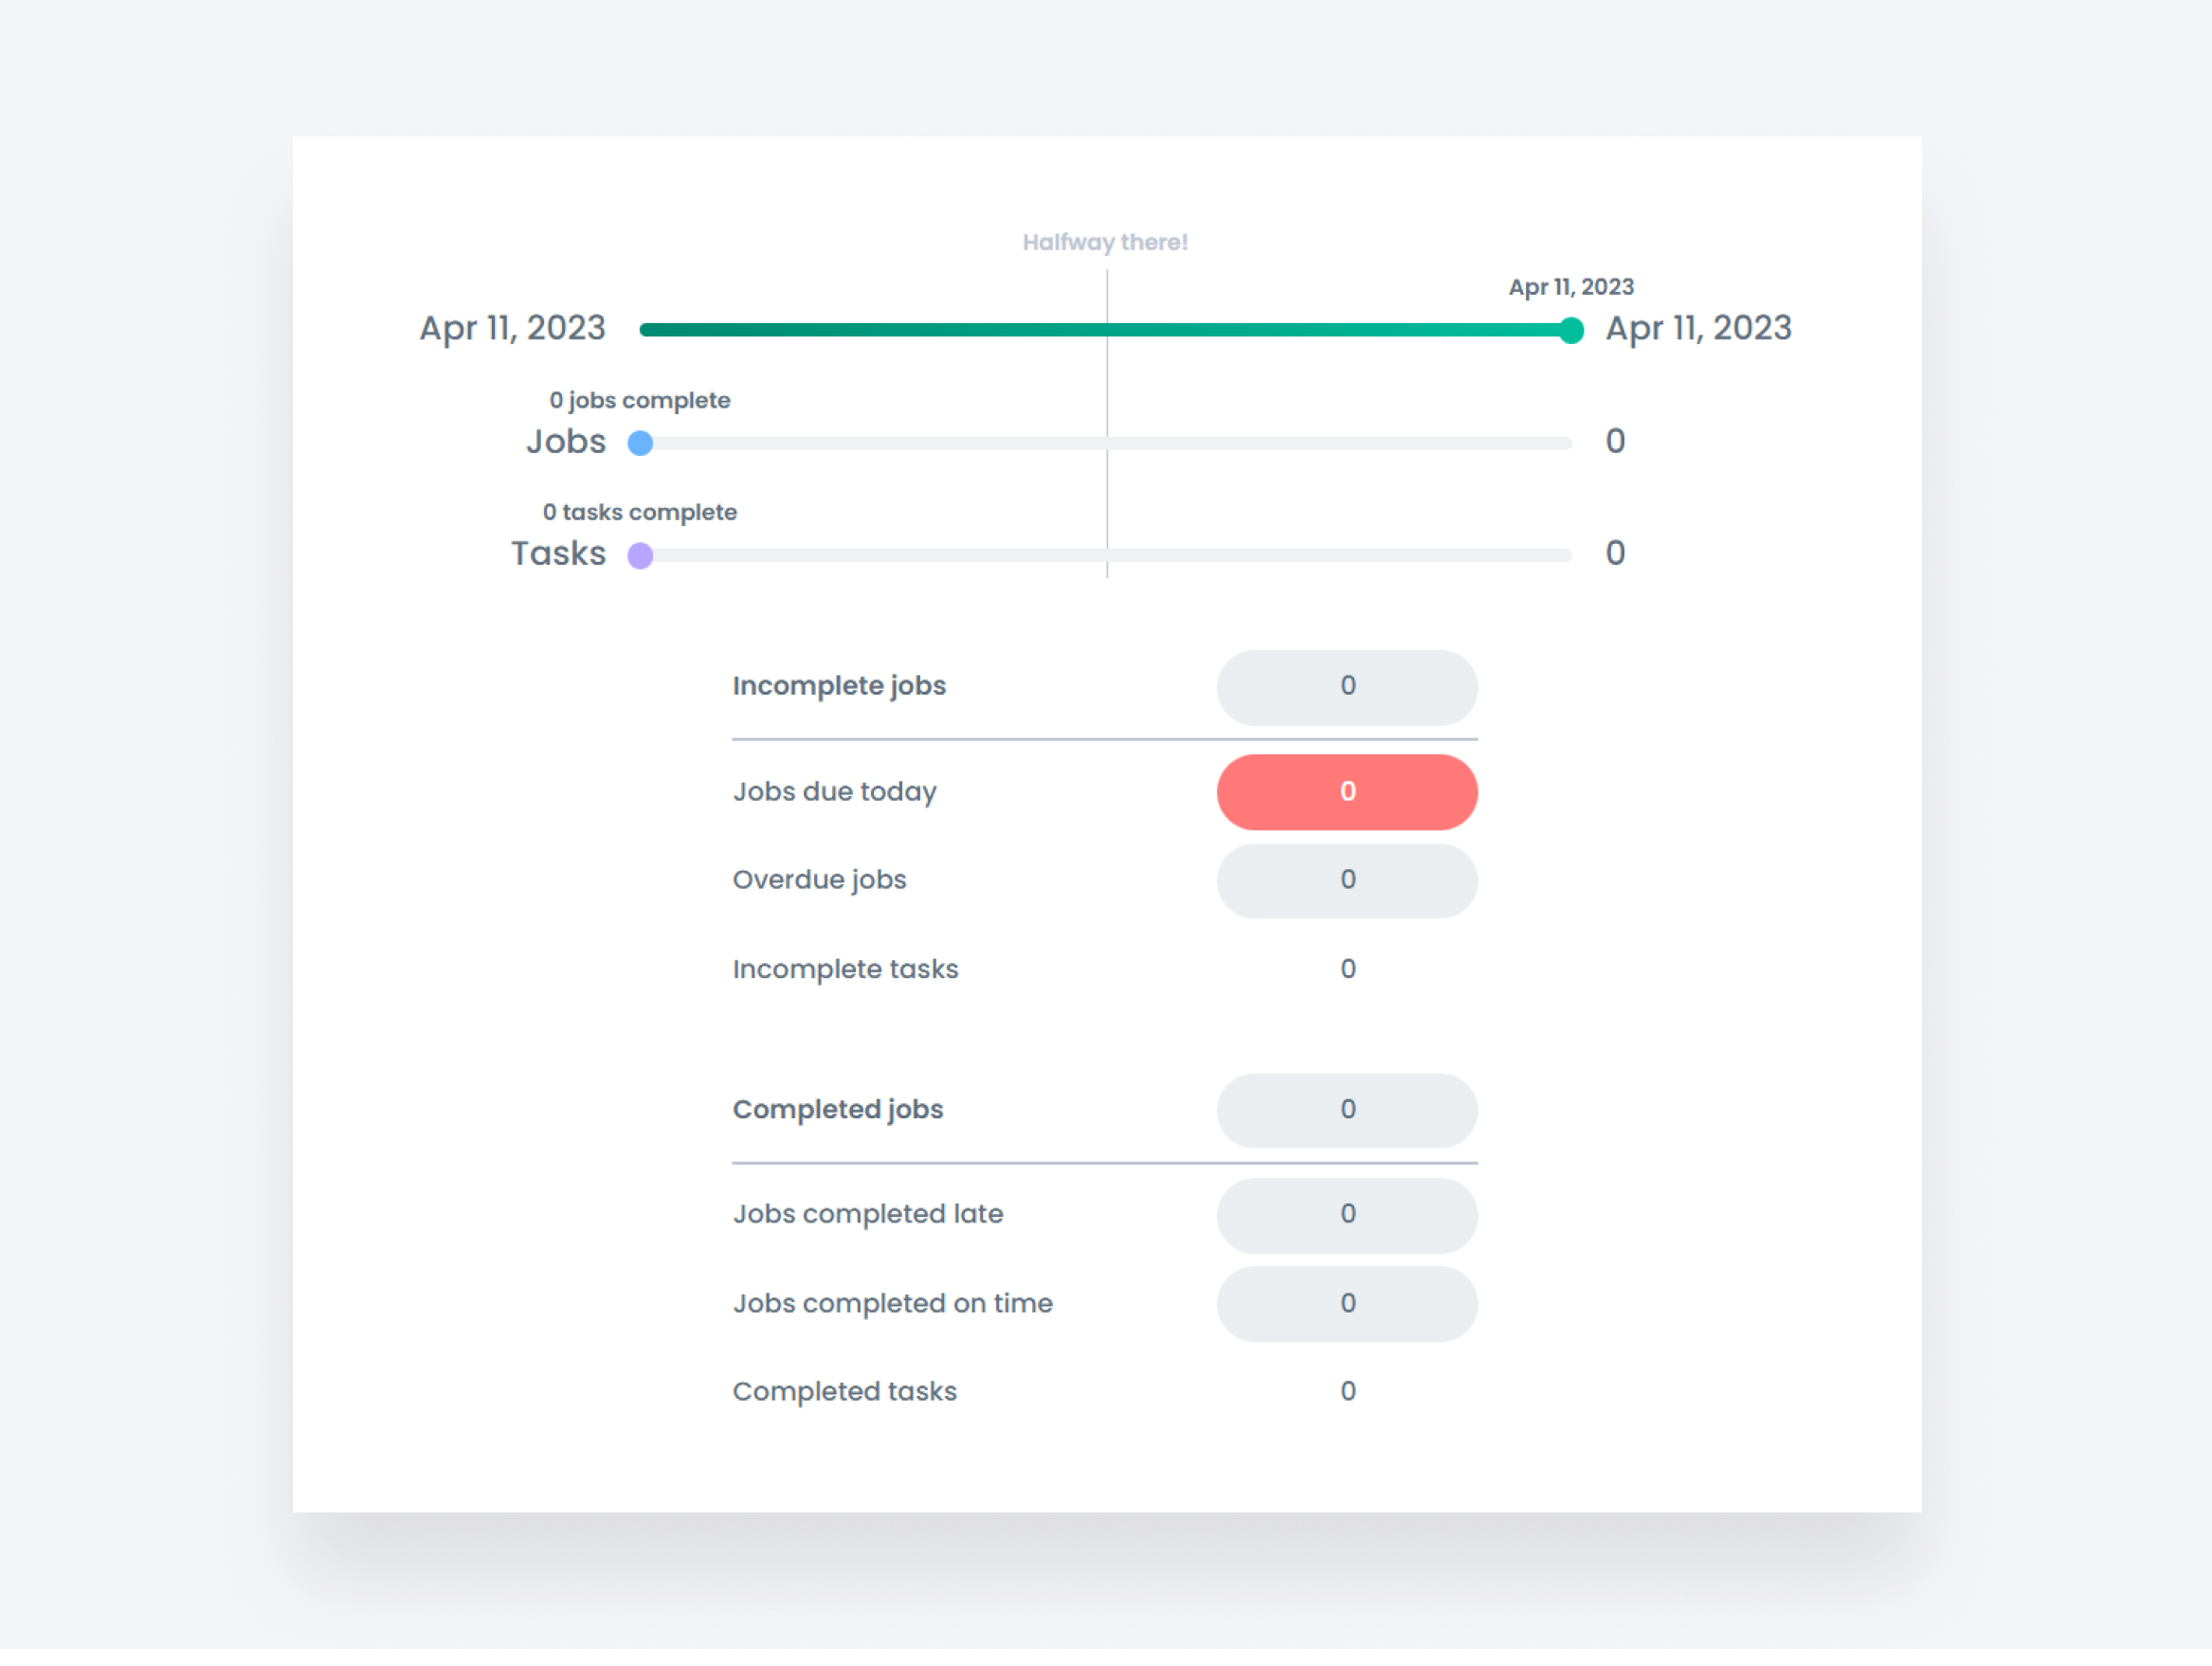This screenshot has width=2212, height=1666.
Task: Click the 0 jobs complete caption
Action: tap(639, 399)
